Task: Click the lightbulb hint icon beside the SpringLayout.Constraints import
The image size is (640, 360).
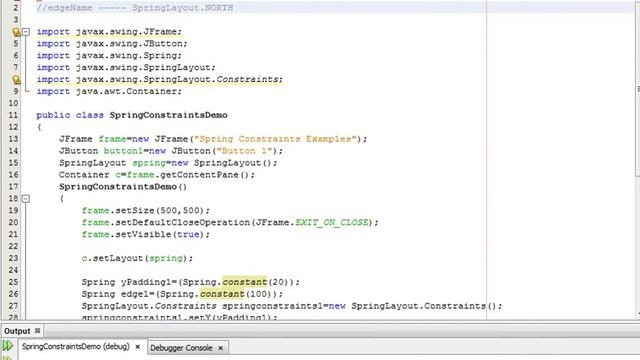Action: tap(16, 80)
